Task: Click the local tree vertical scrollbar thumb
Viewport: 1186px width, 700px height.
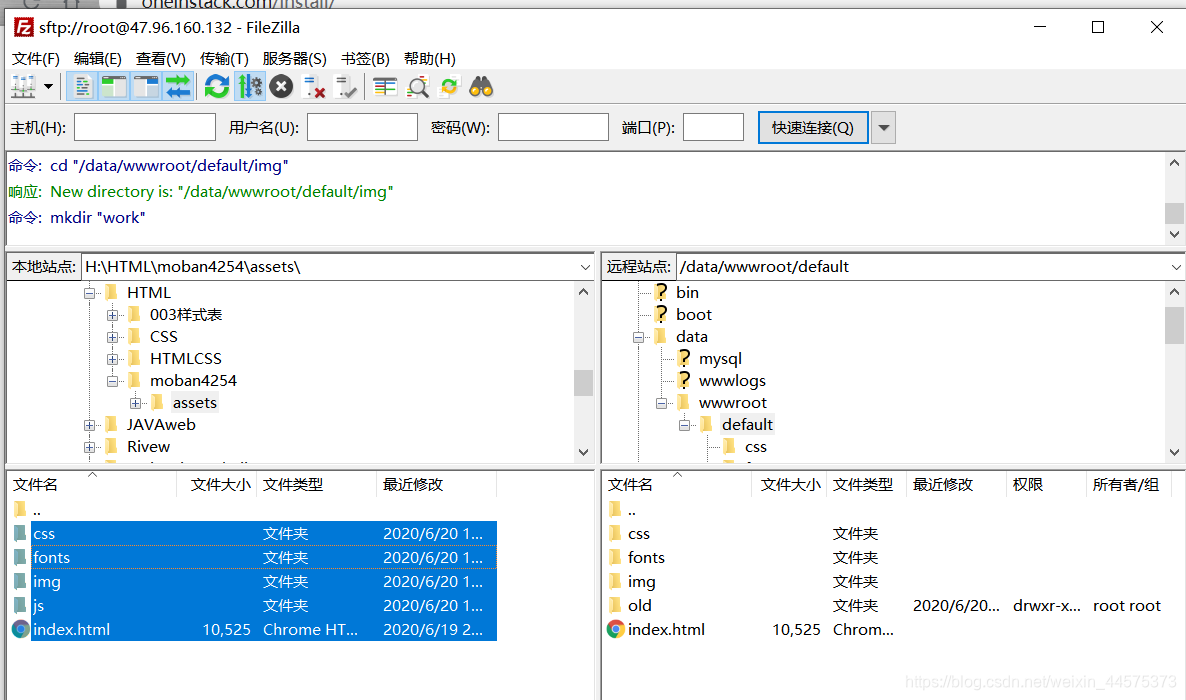Action: (x=583, y=383)
